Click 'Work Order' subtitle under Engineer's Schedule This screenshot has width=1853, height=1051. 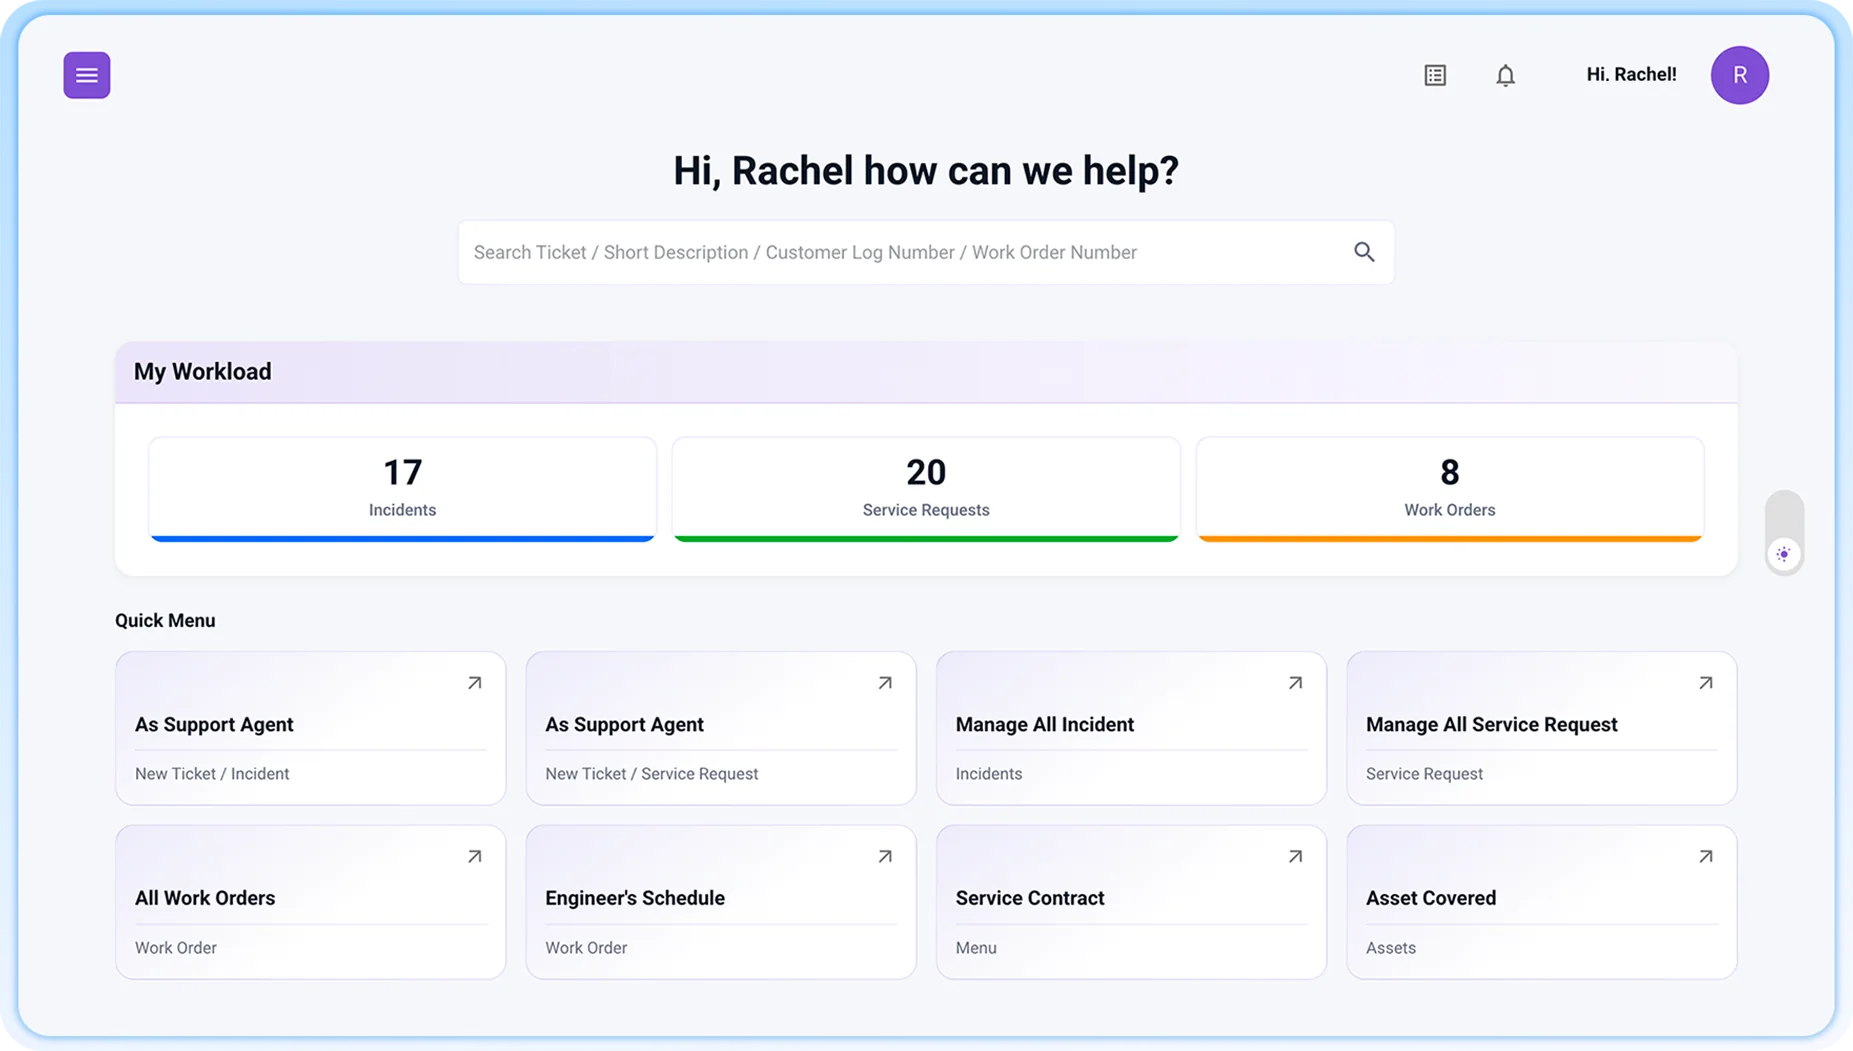pyautogui.click(x=586, y=948)
